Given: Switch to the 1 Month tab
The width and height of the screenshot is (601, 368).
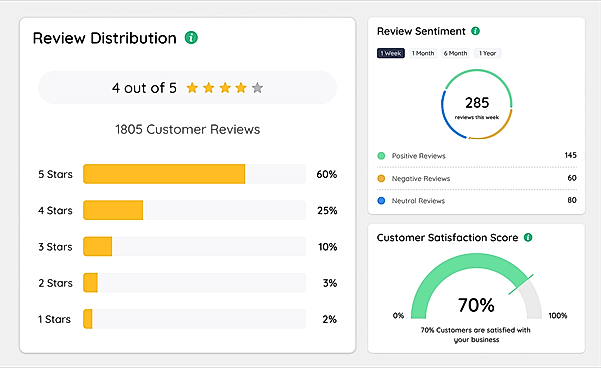Looking at the screenshot, I should 423,53.
